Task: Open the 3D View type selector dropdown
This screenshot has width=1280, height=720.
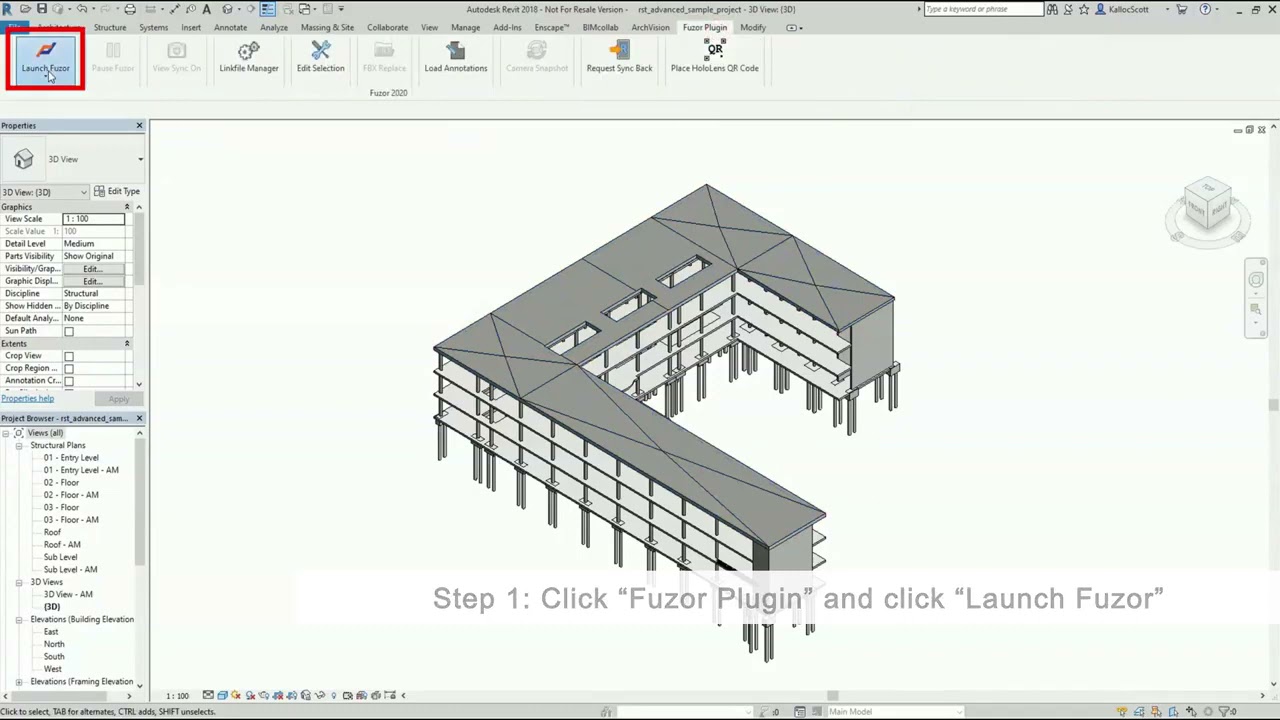Action: point(140,159)
